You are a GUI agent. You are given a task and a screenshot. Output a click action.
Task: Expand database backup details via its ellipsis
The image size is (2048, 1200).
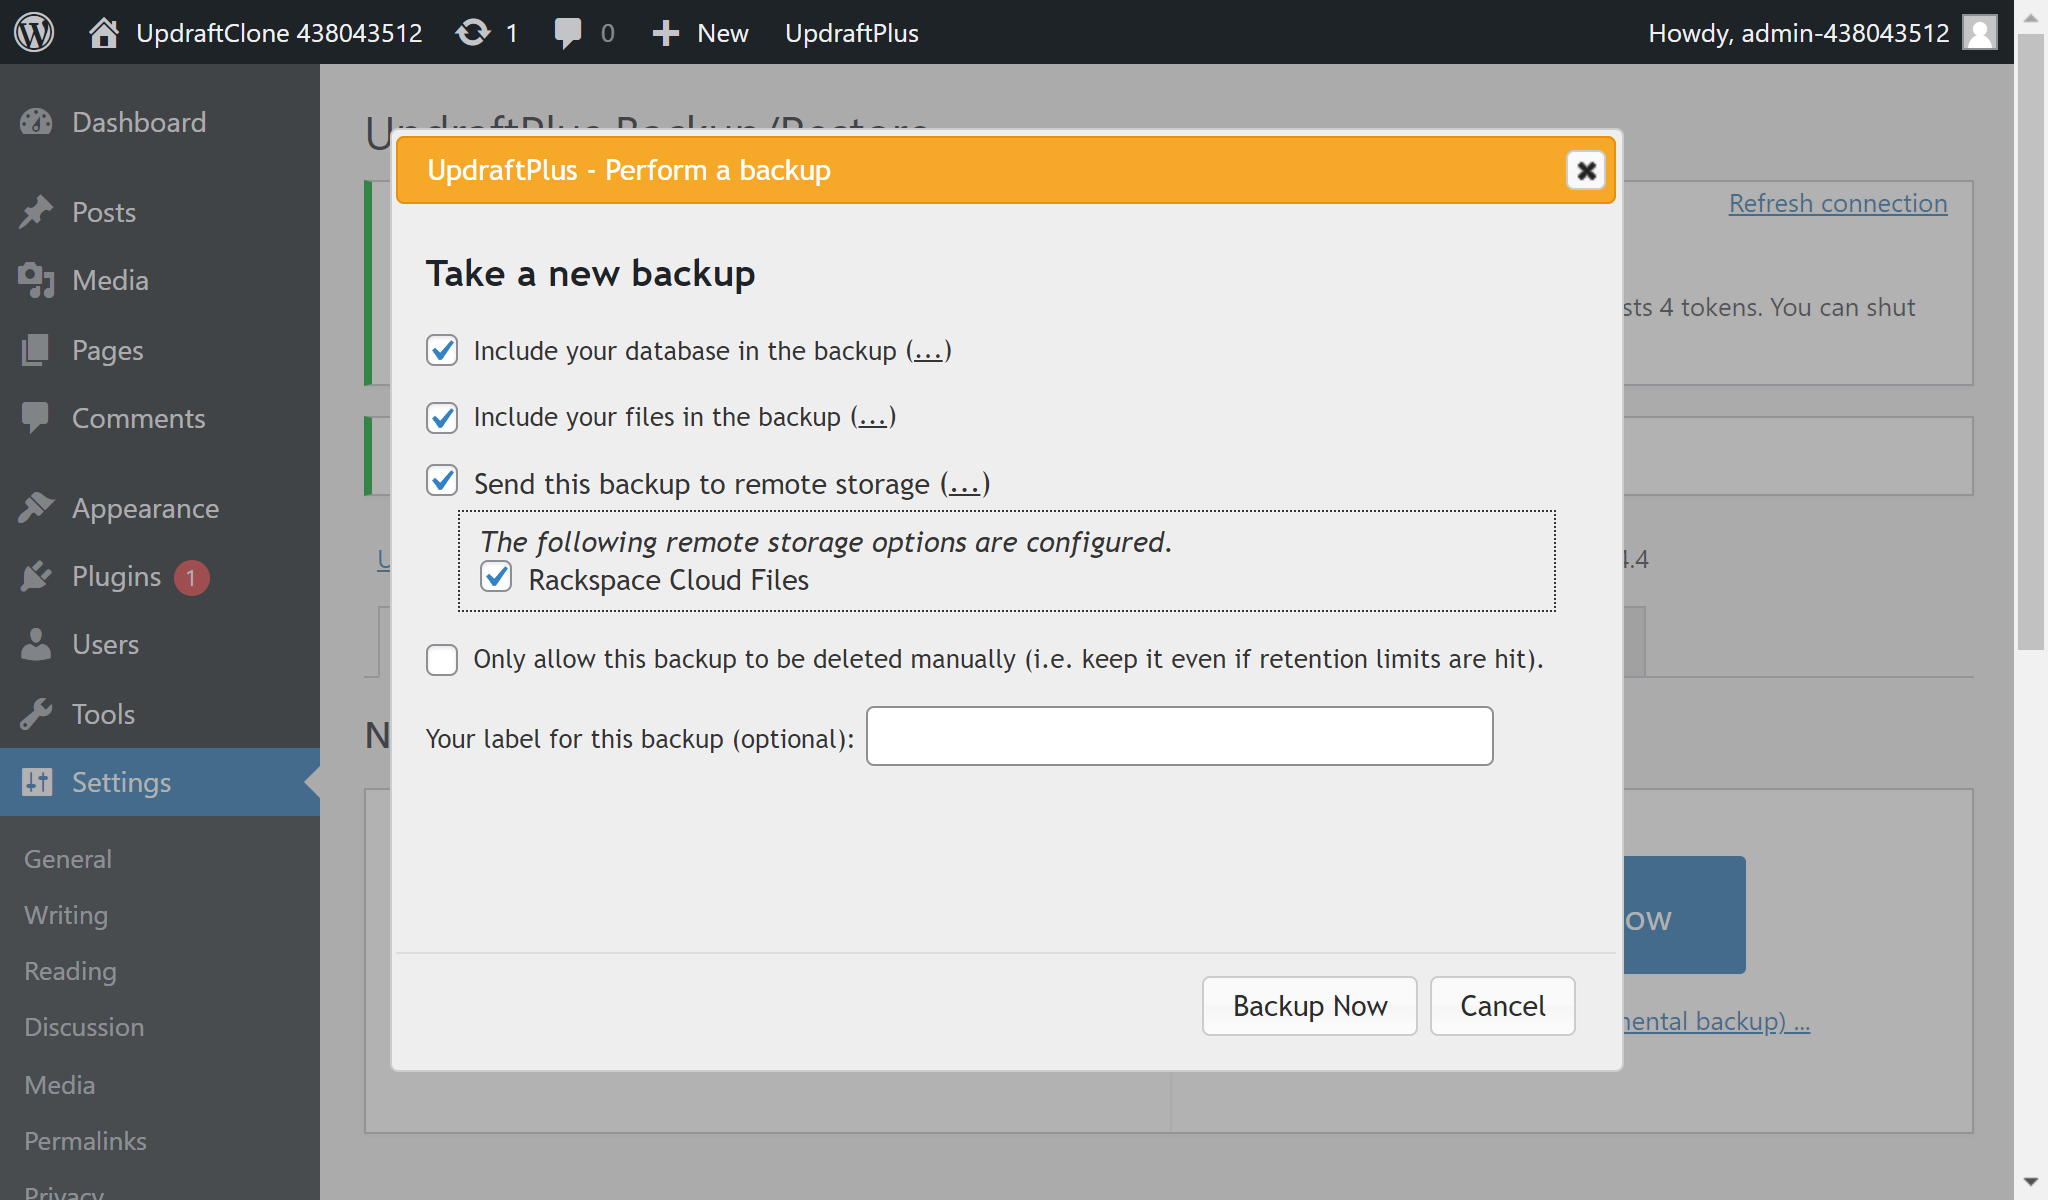tap(926, 352)
